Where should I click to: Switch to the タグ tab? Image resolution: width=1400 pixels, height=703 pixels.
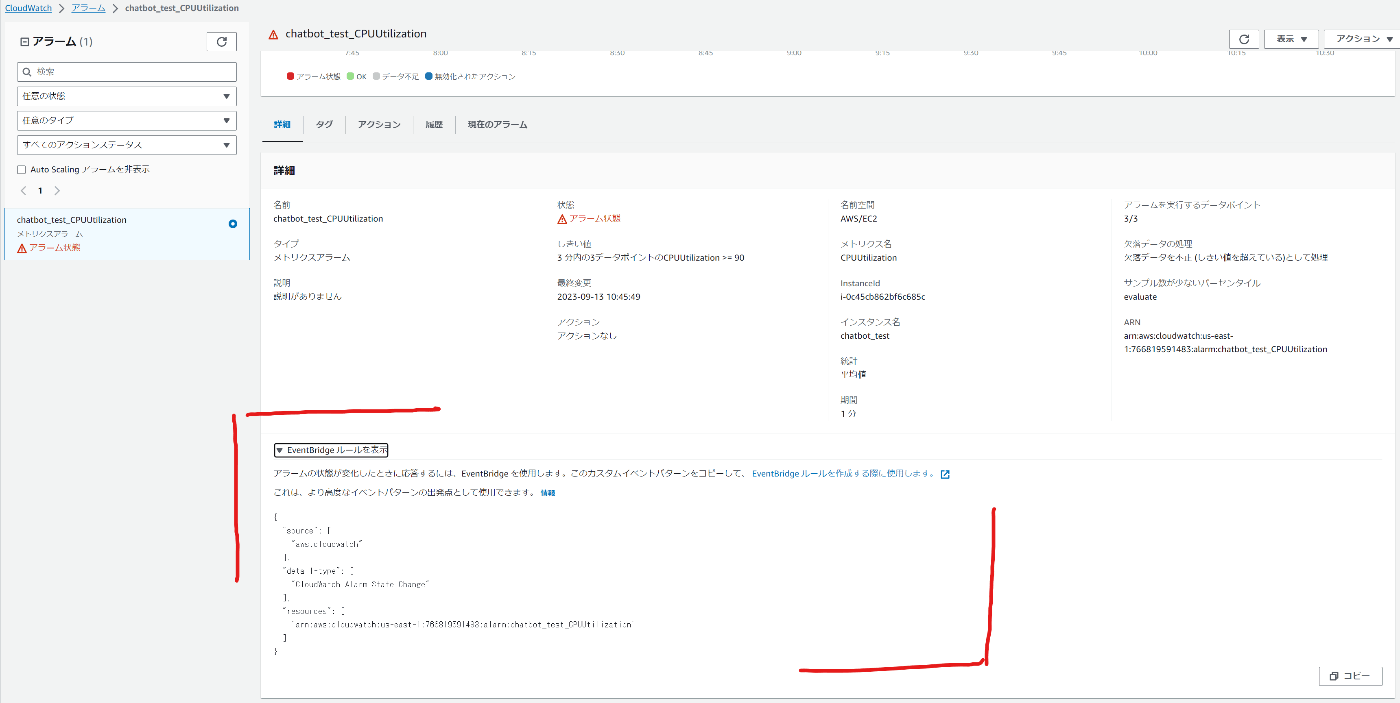325,125
